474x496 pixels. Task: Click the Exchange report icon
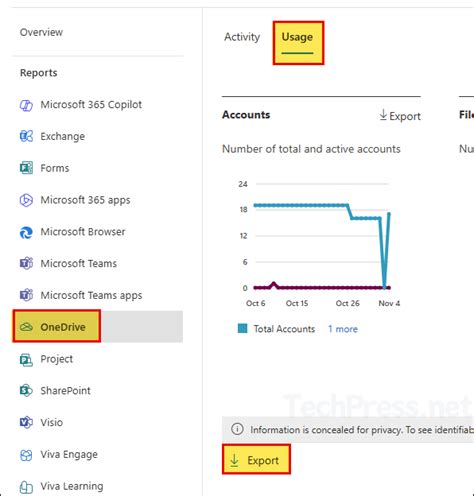click(x=26, y=136)
